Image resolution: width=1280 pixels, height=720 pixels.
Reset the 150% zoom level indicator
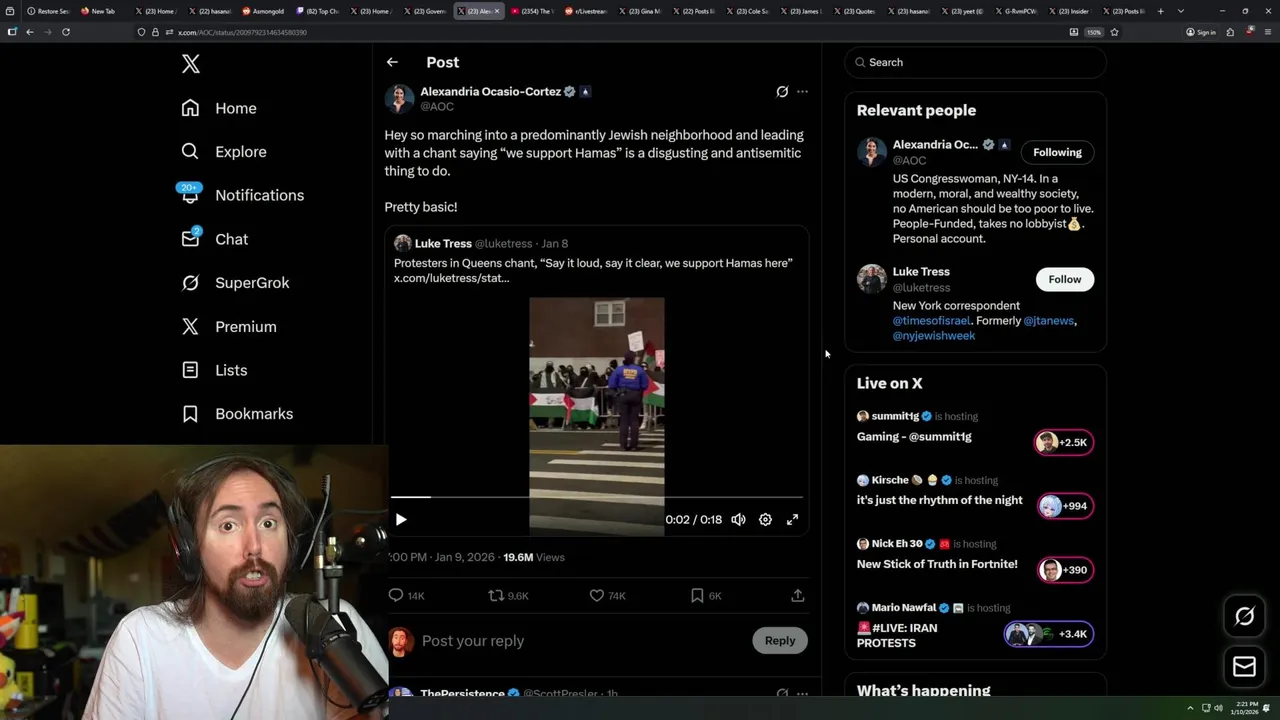tap(1094, 32)
